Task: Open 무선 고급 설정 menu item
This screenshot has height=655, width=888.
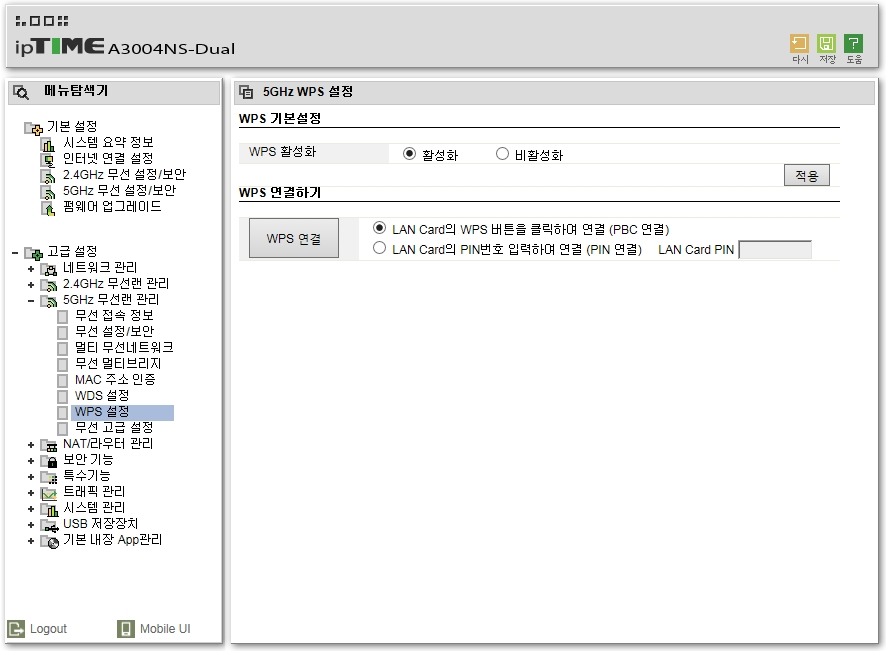Action: coord(114,428)
